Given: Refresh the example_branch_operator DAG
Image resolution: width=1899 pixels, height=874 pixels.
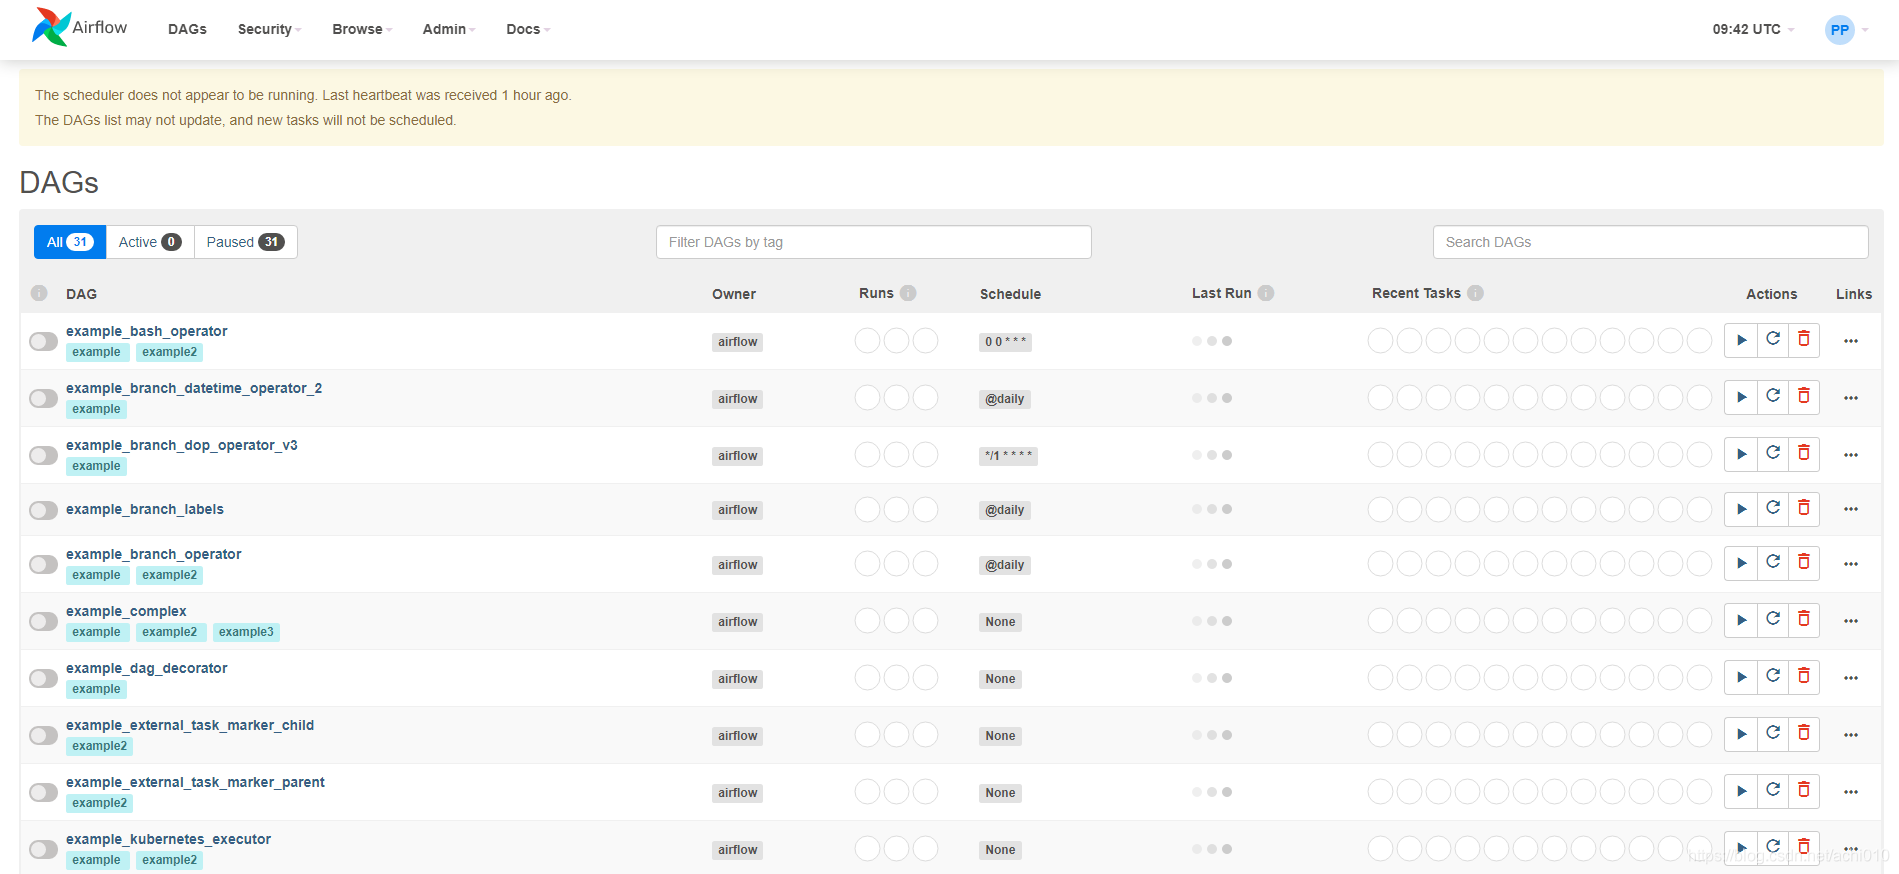Looking at the screenshot, I should [1773, 563].
